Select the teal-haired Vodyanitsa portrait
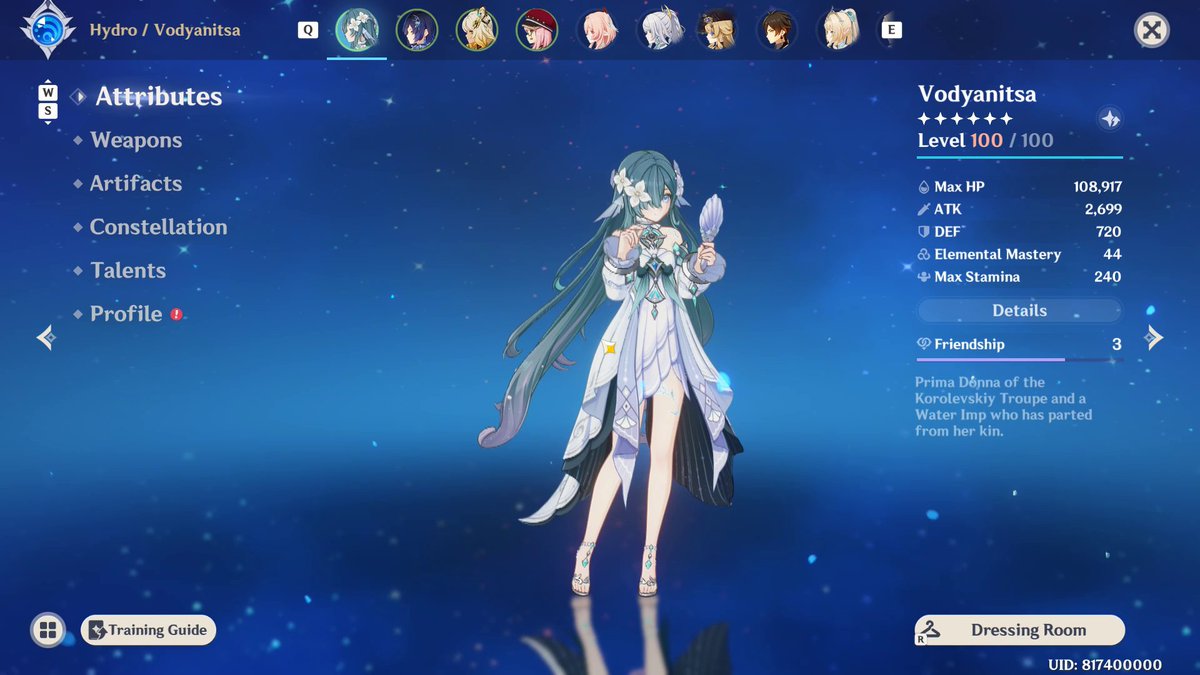This screenshot has height=675, width=1200. [356, 30]
